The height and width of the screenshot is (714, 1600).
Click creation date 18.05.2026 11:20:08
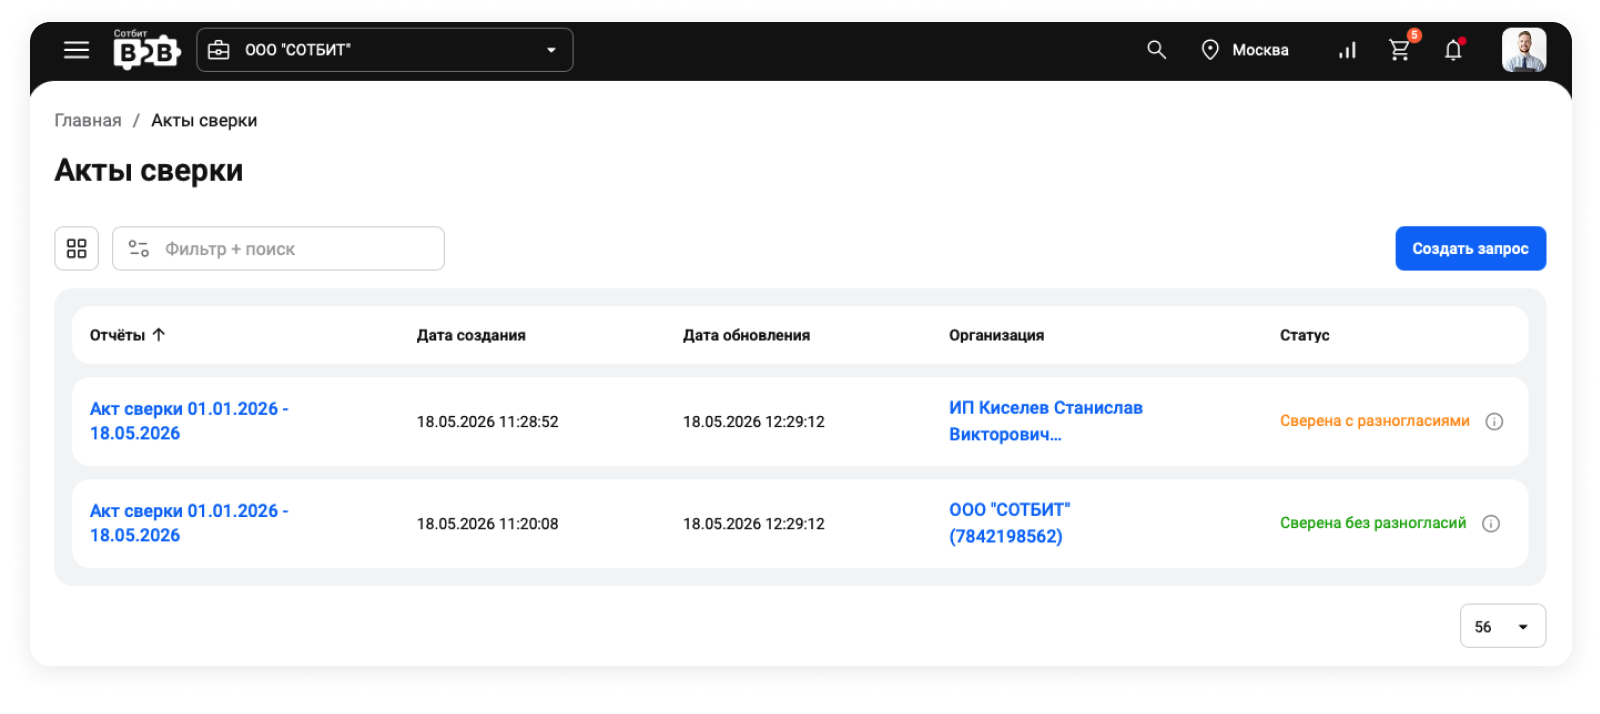(488, 524)
